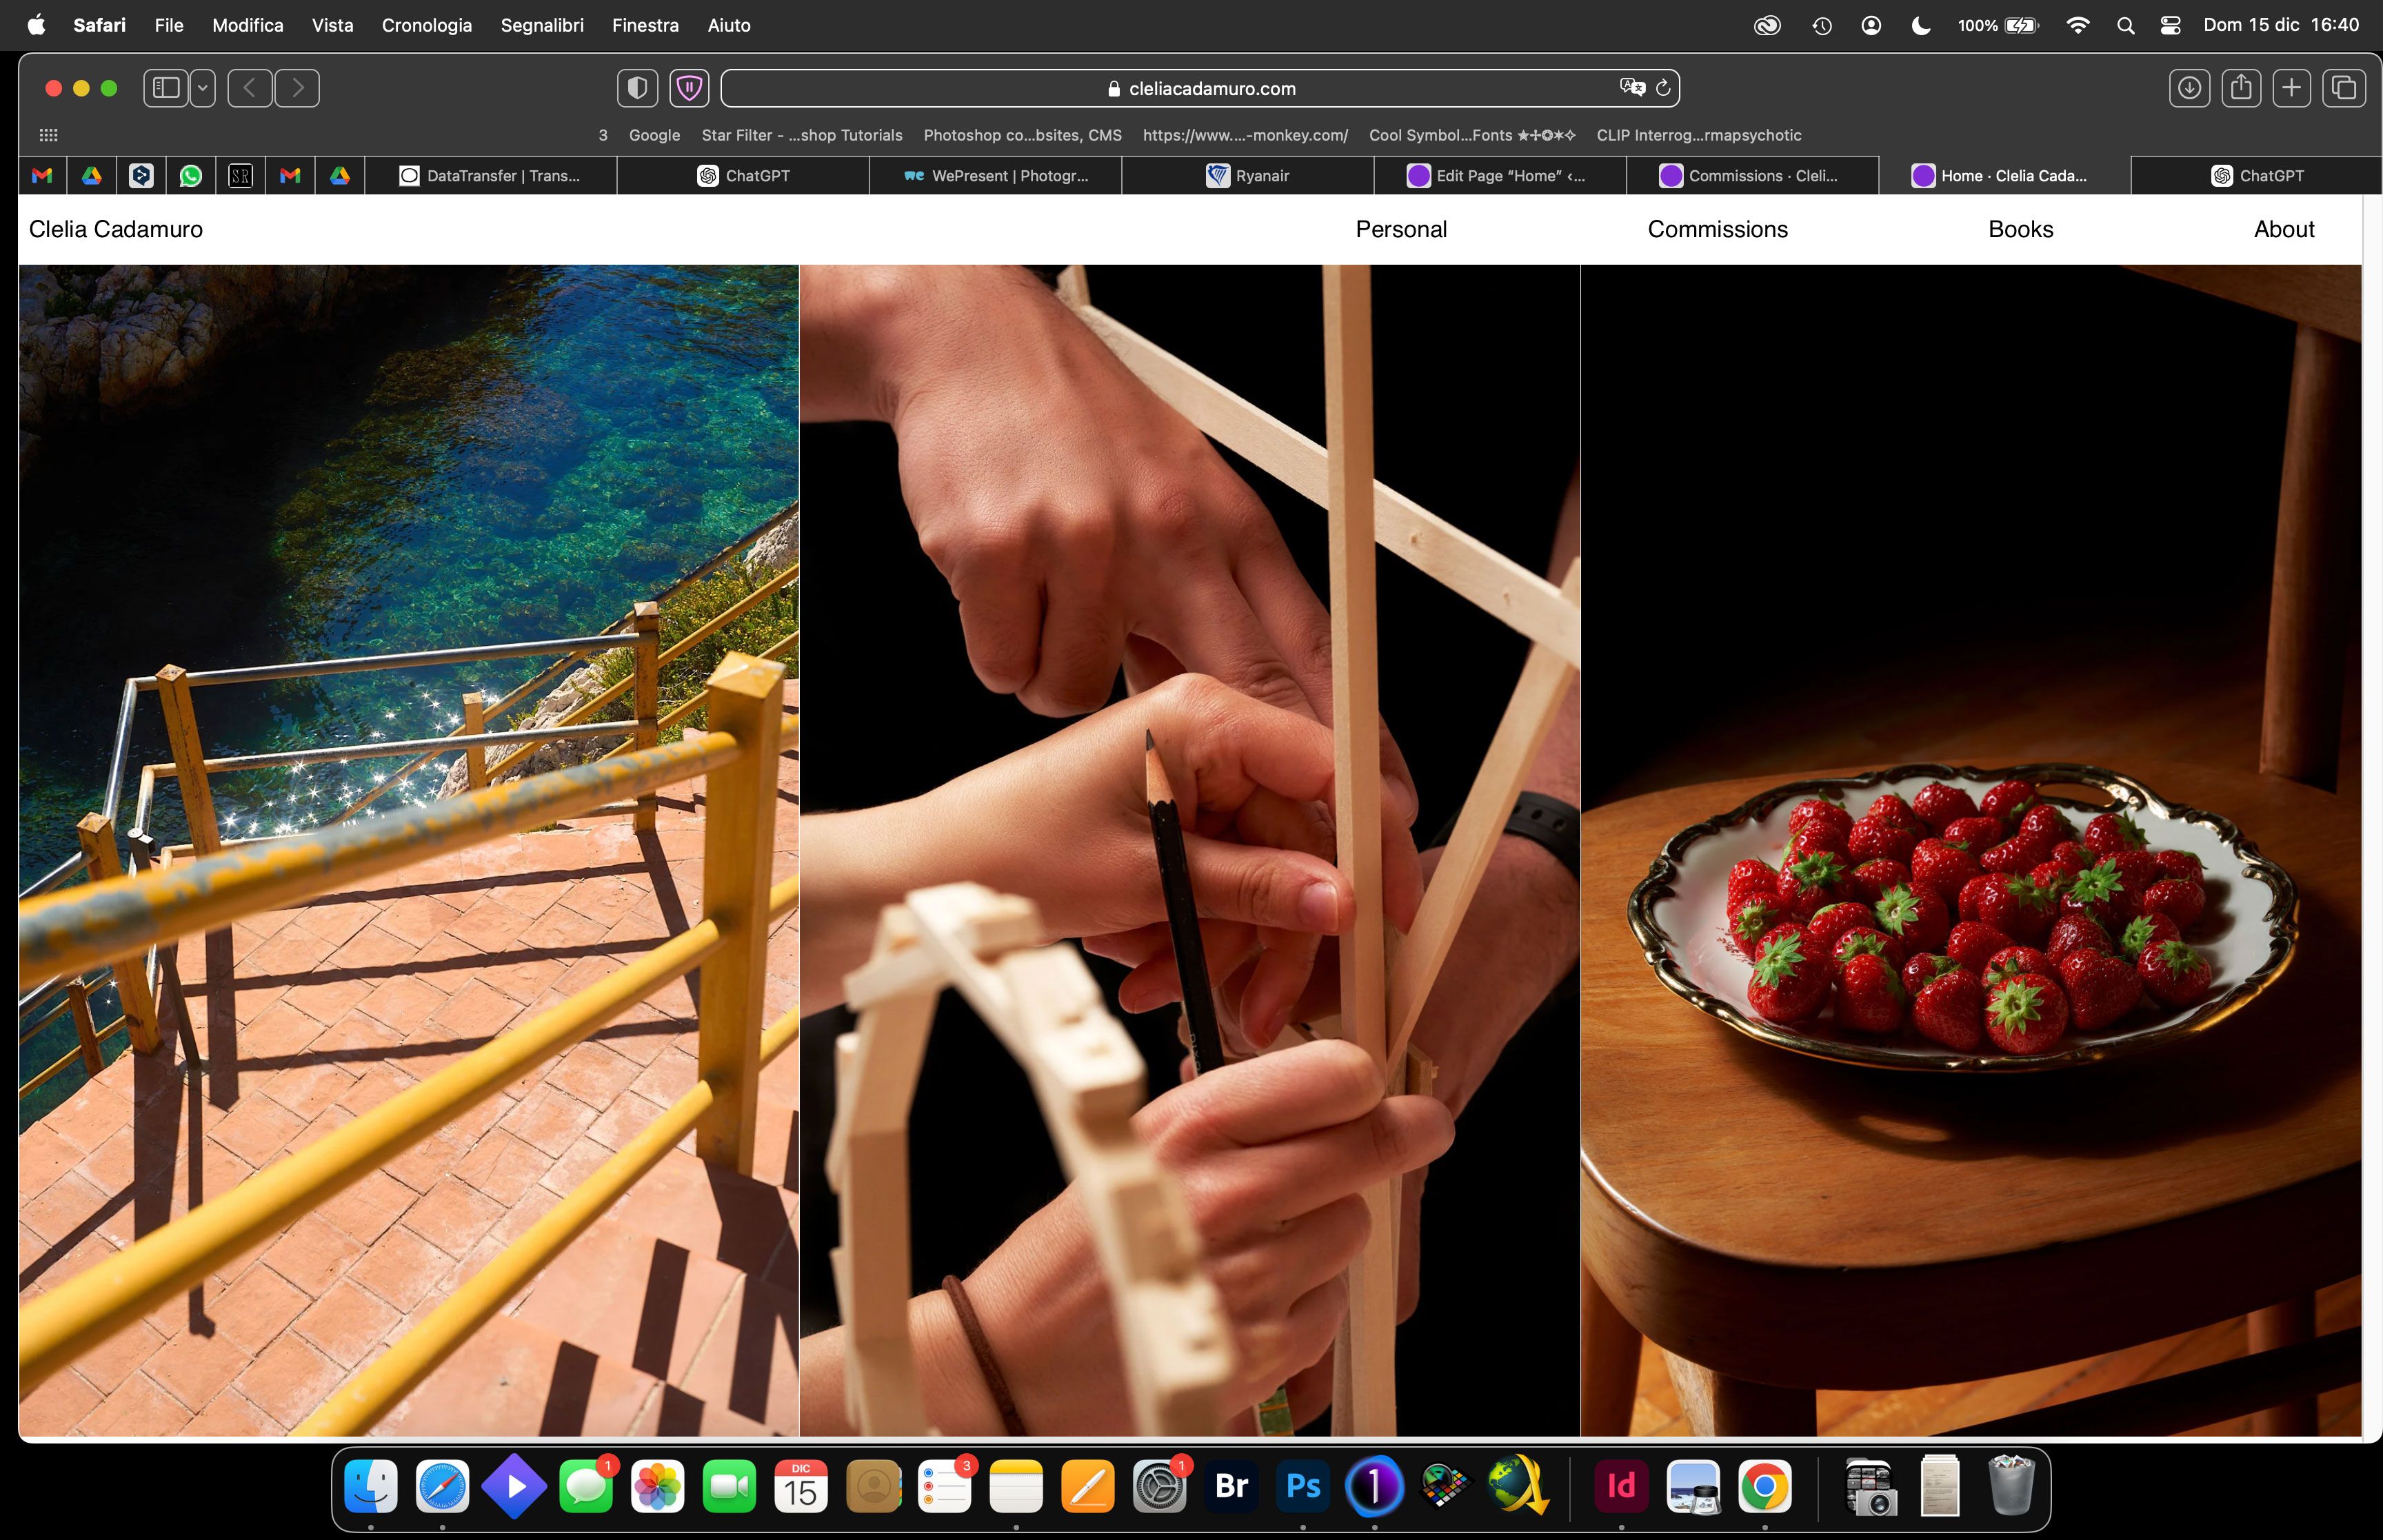The width and height of the screenshot is (2383, 1540).
Task: Toggle macOS Focus moon icon
Action: [1920, 25]
